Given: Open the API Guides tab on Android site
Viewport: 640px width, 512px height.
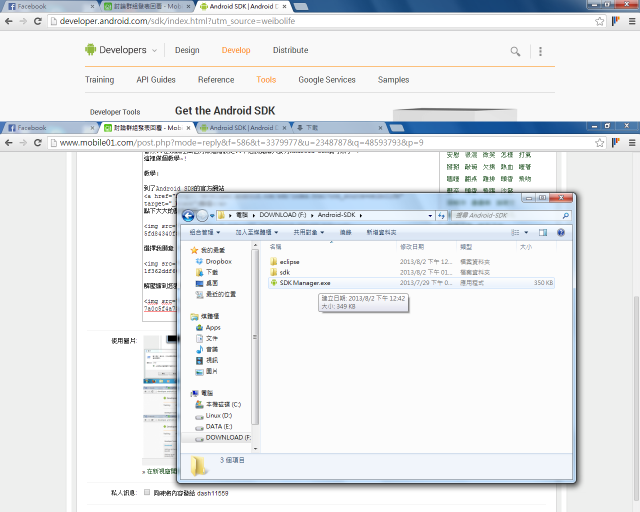Looking at the screenshot, I should coord(156,80).
